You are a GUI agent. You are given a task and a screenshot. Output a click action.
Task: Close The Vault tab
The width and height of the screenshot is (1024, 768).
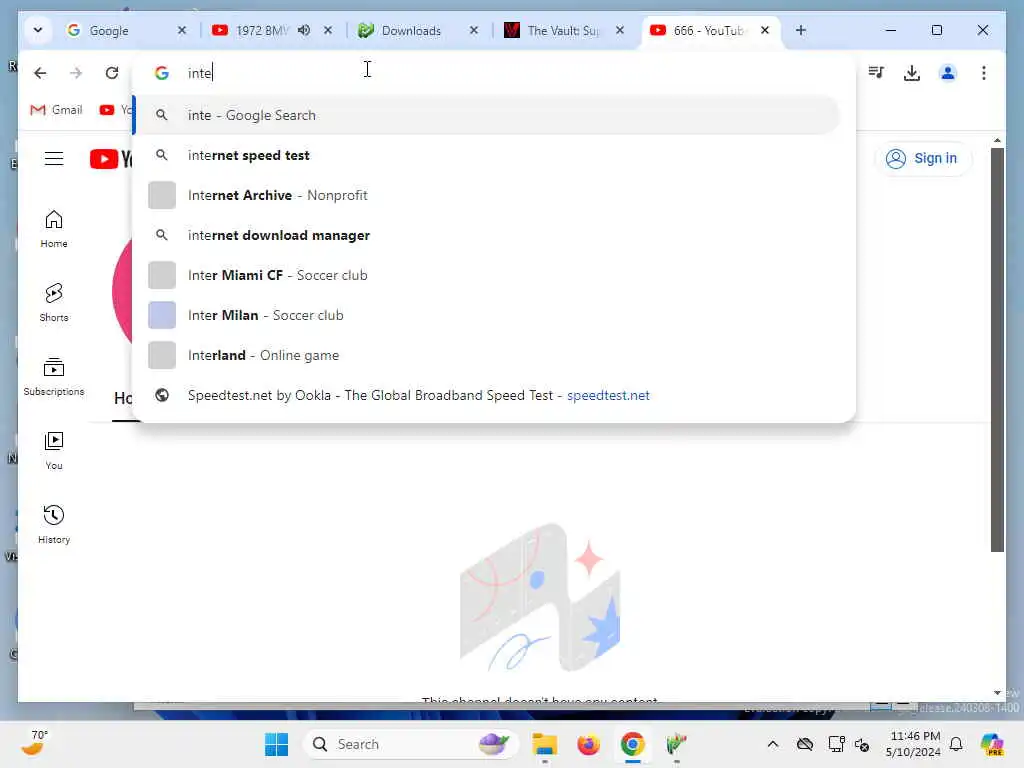coord(620,30)
